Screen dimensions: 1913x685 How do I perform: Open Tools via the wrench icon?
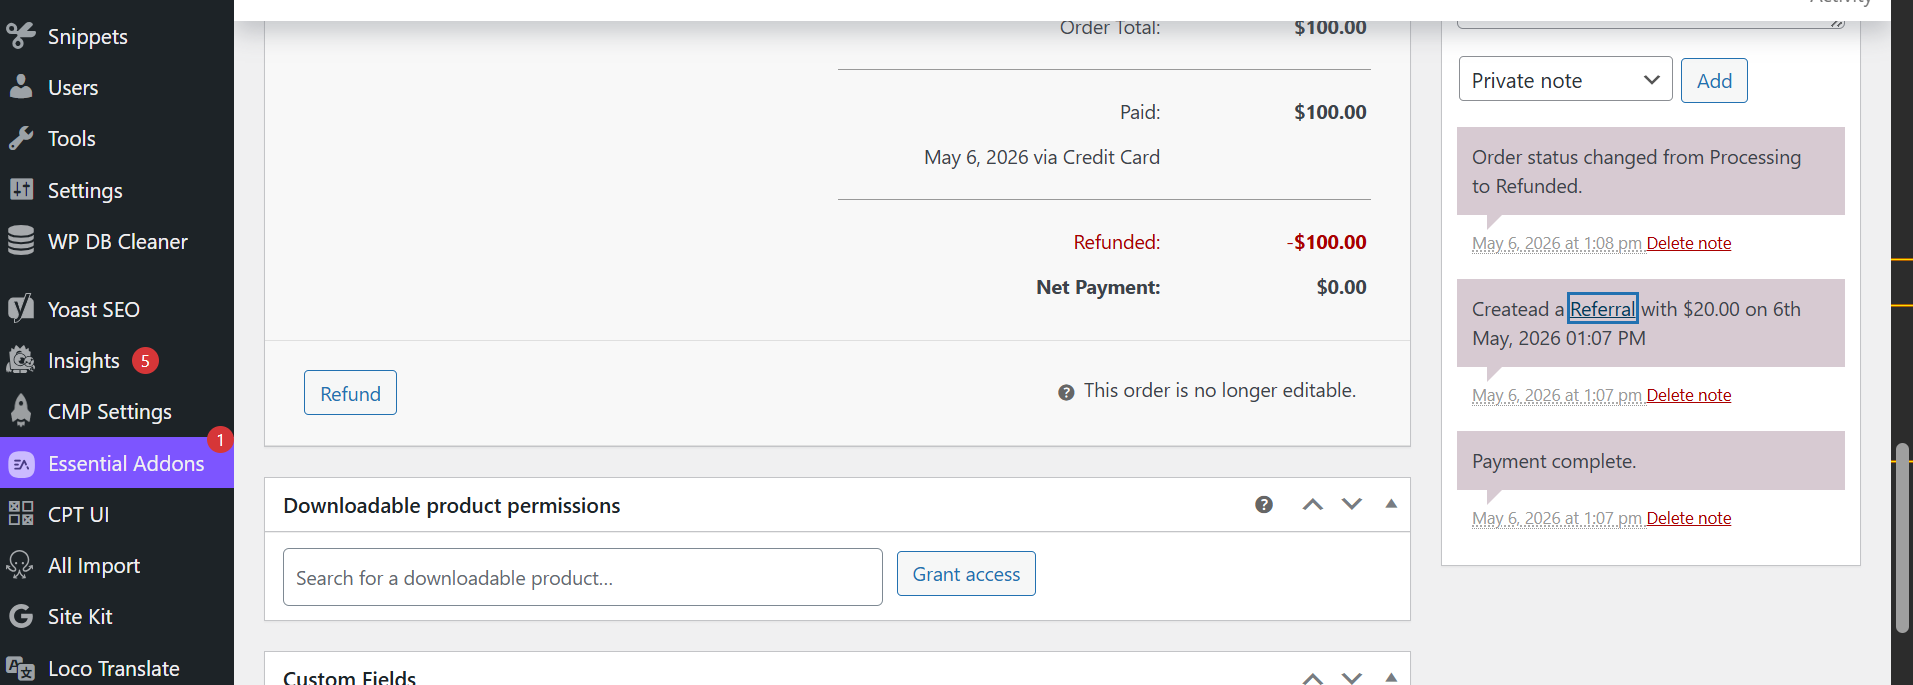[x=21, y=138]
